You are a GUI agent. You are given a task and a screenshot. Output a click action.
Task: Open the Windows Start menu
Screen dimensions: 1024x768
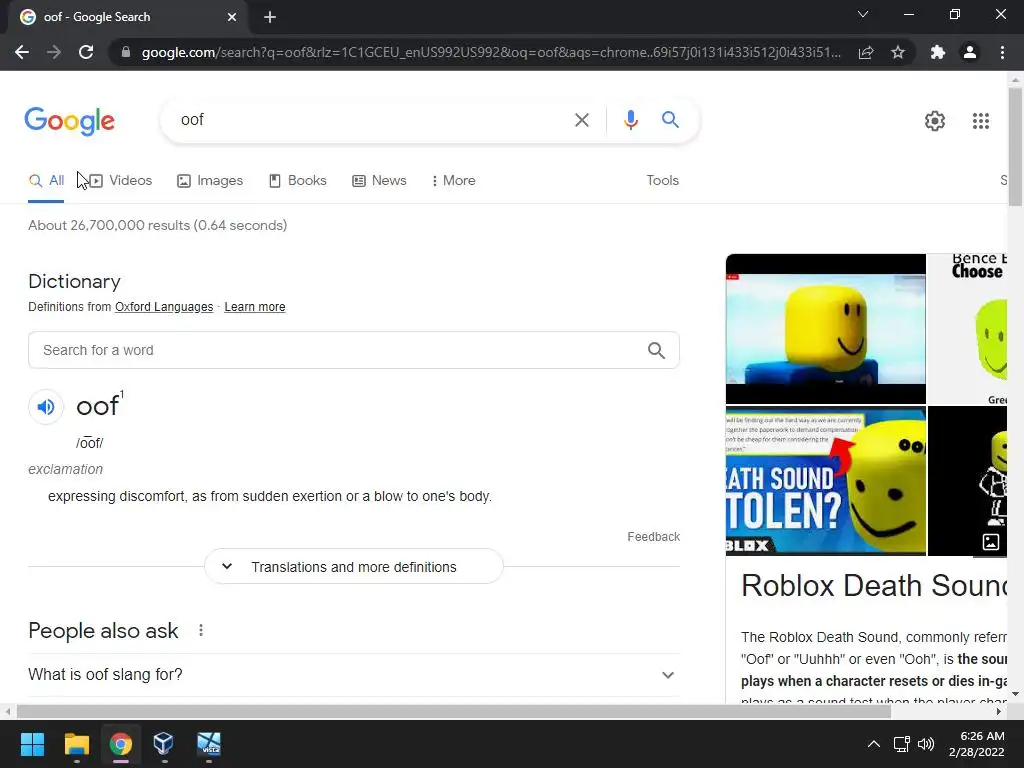pos(32,744)
